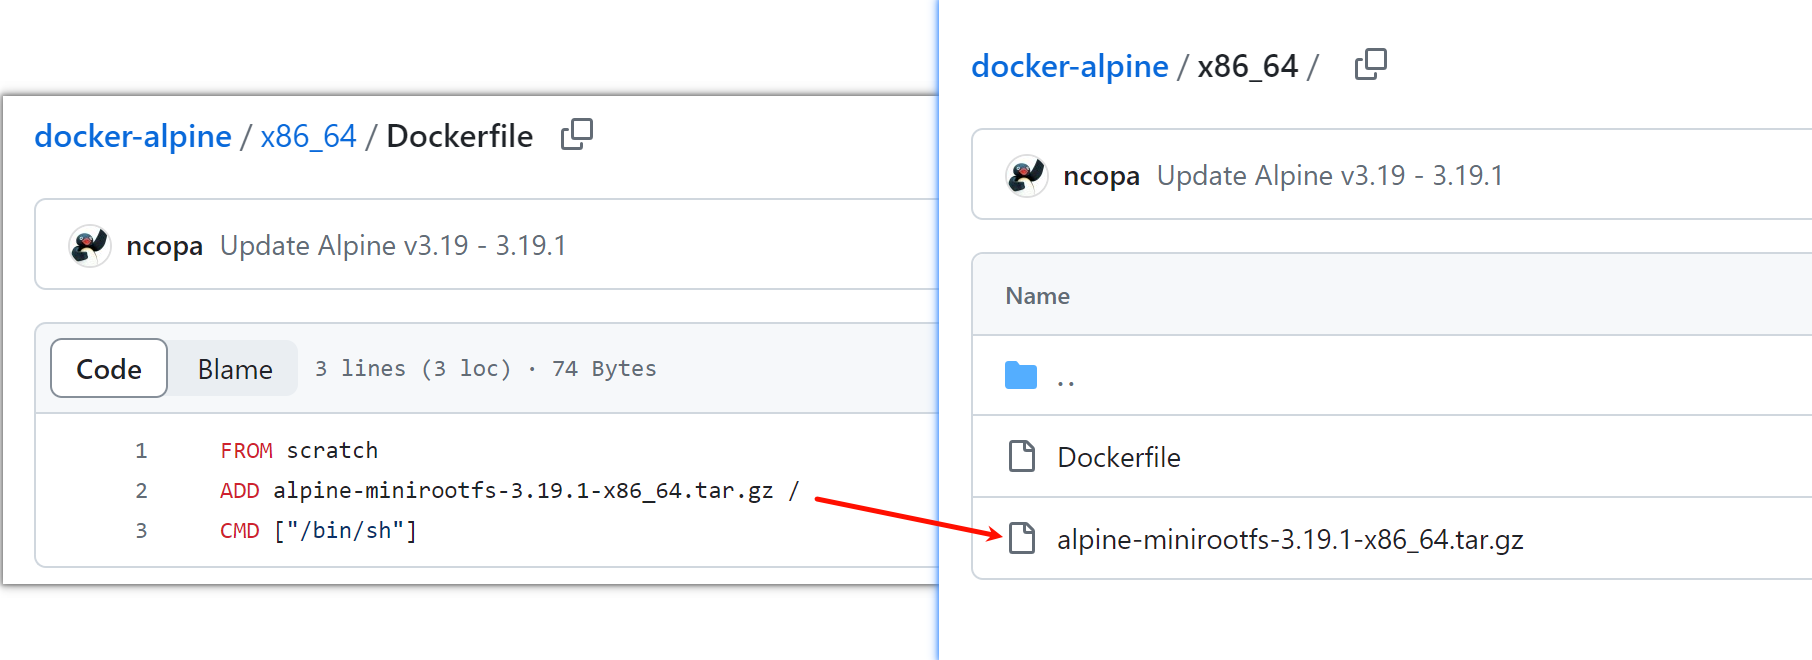This screenshot has width=1812, height=660.
Task: Click ncopa's avatar above the Dockerfile code
Action: click(x=89, y=245)
